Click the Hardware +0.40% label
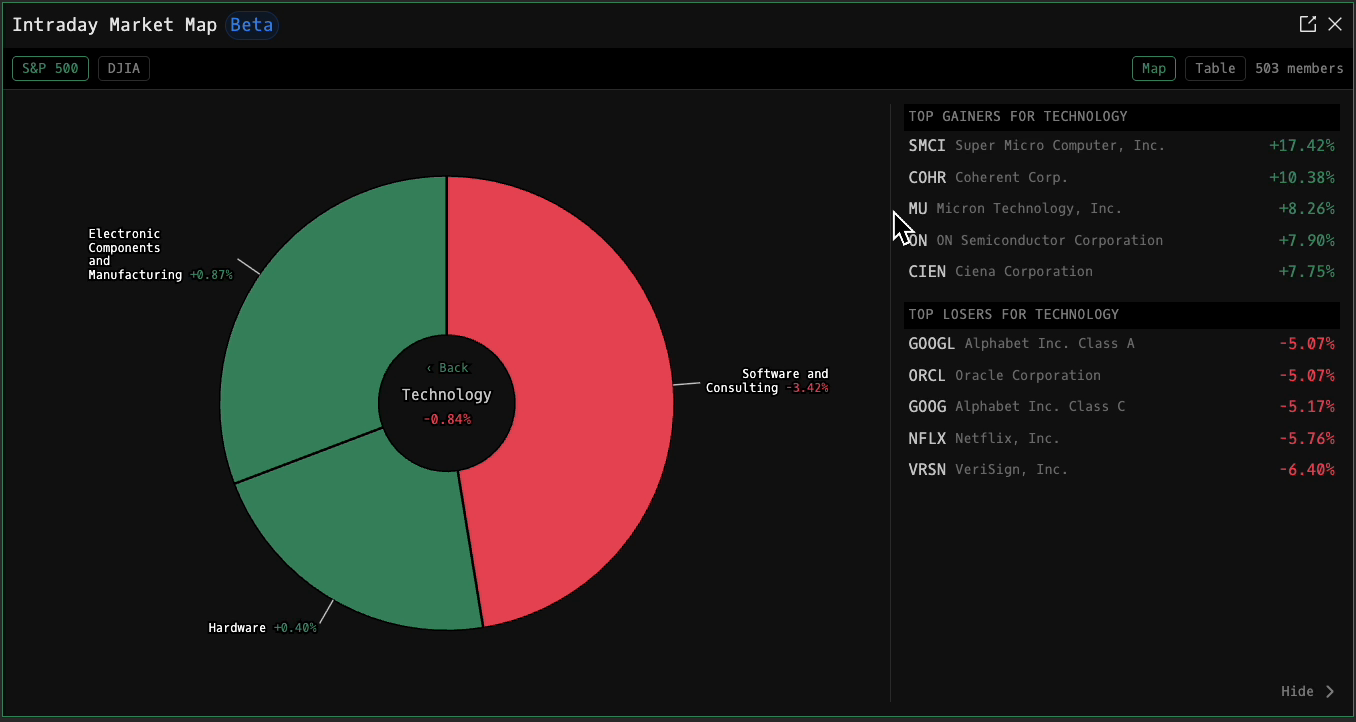 [x=262, y=628]
